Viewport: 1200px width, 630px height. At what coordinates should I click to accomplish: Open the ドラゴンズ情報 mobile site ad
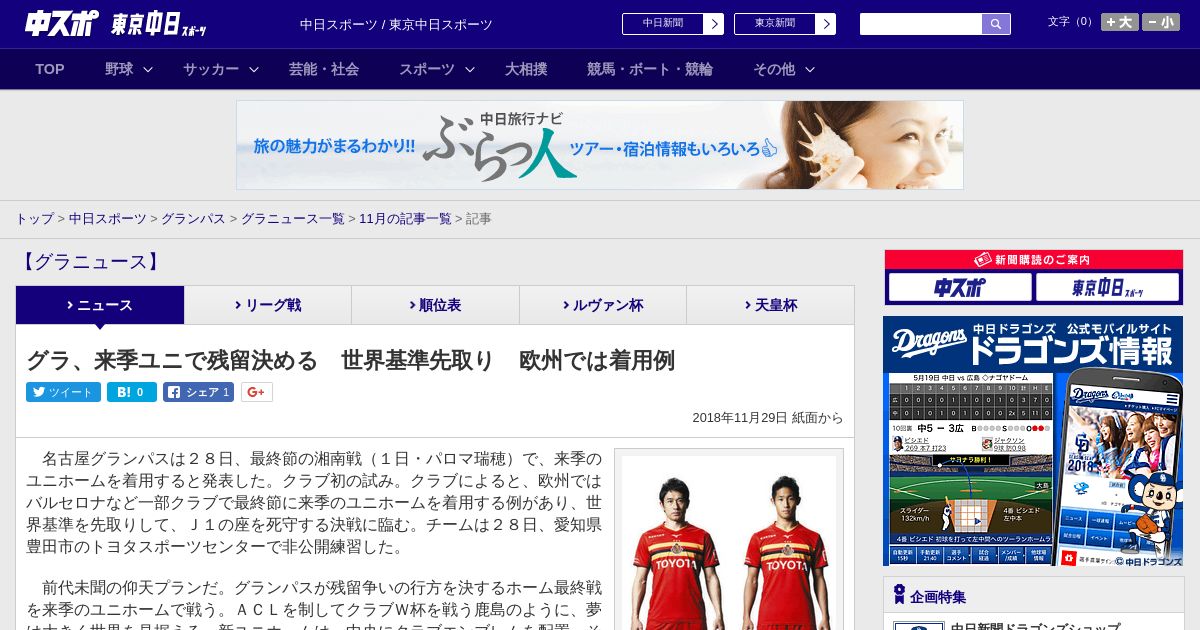pyautogui.click(x=1033, y=441)
